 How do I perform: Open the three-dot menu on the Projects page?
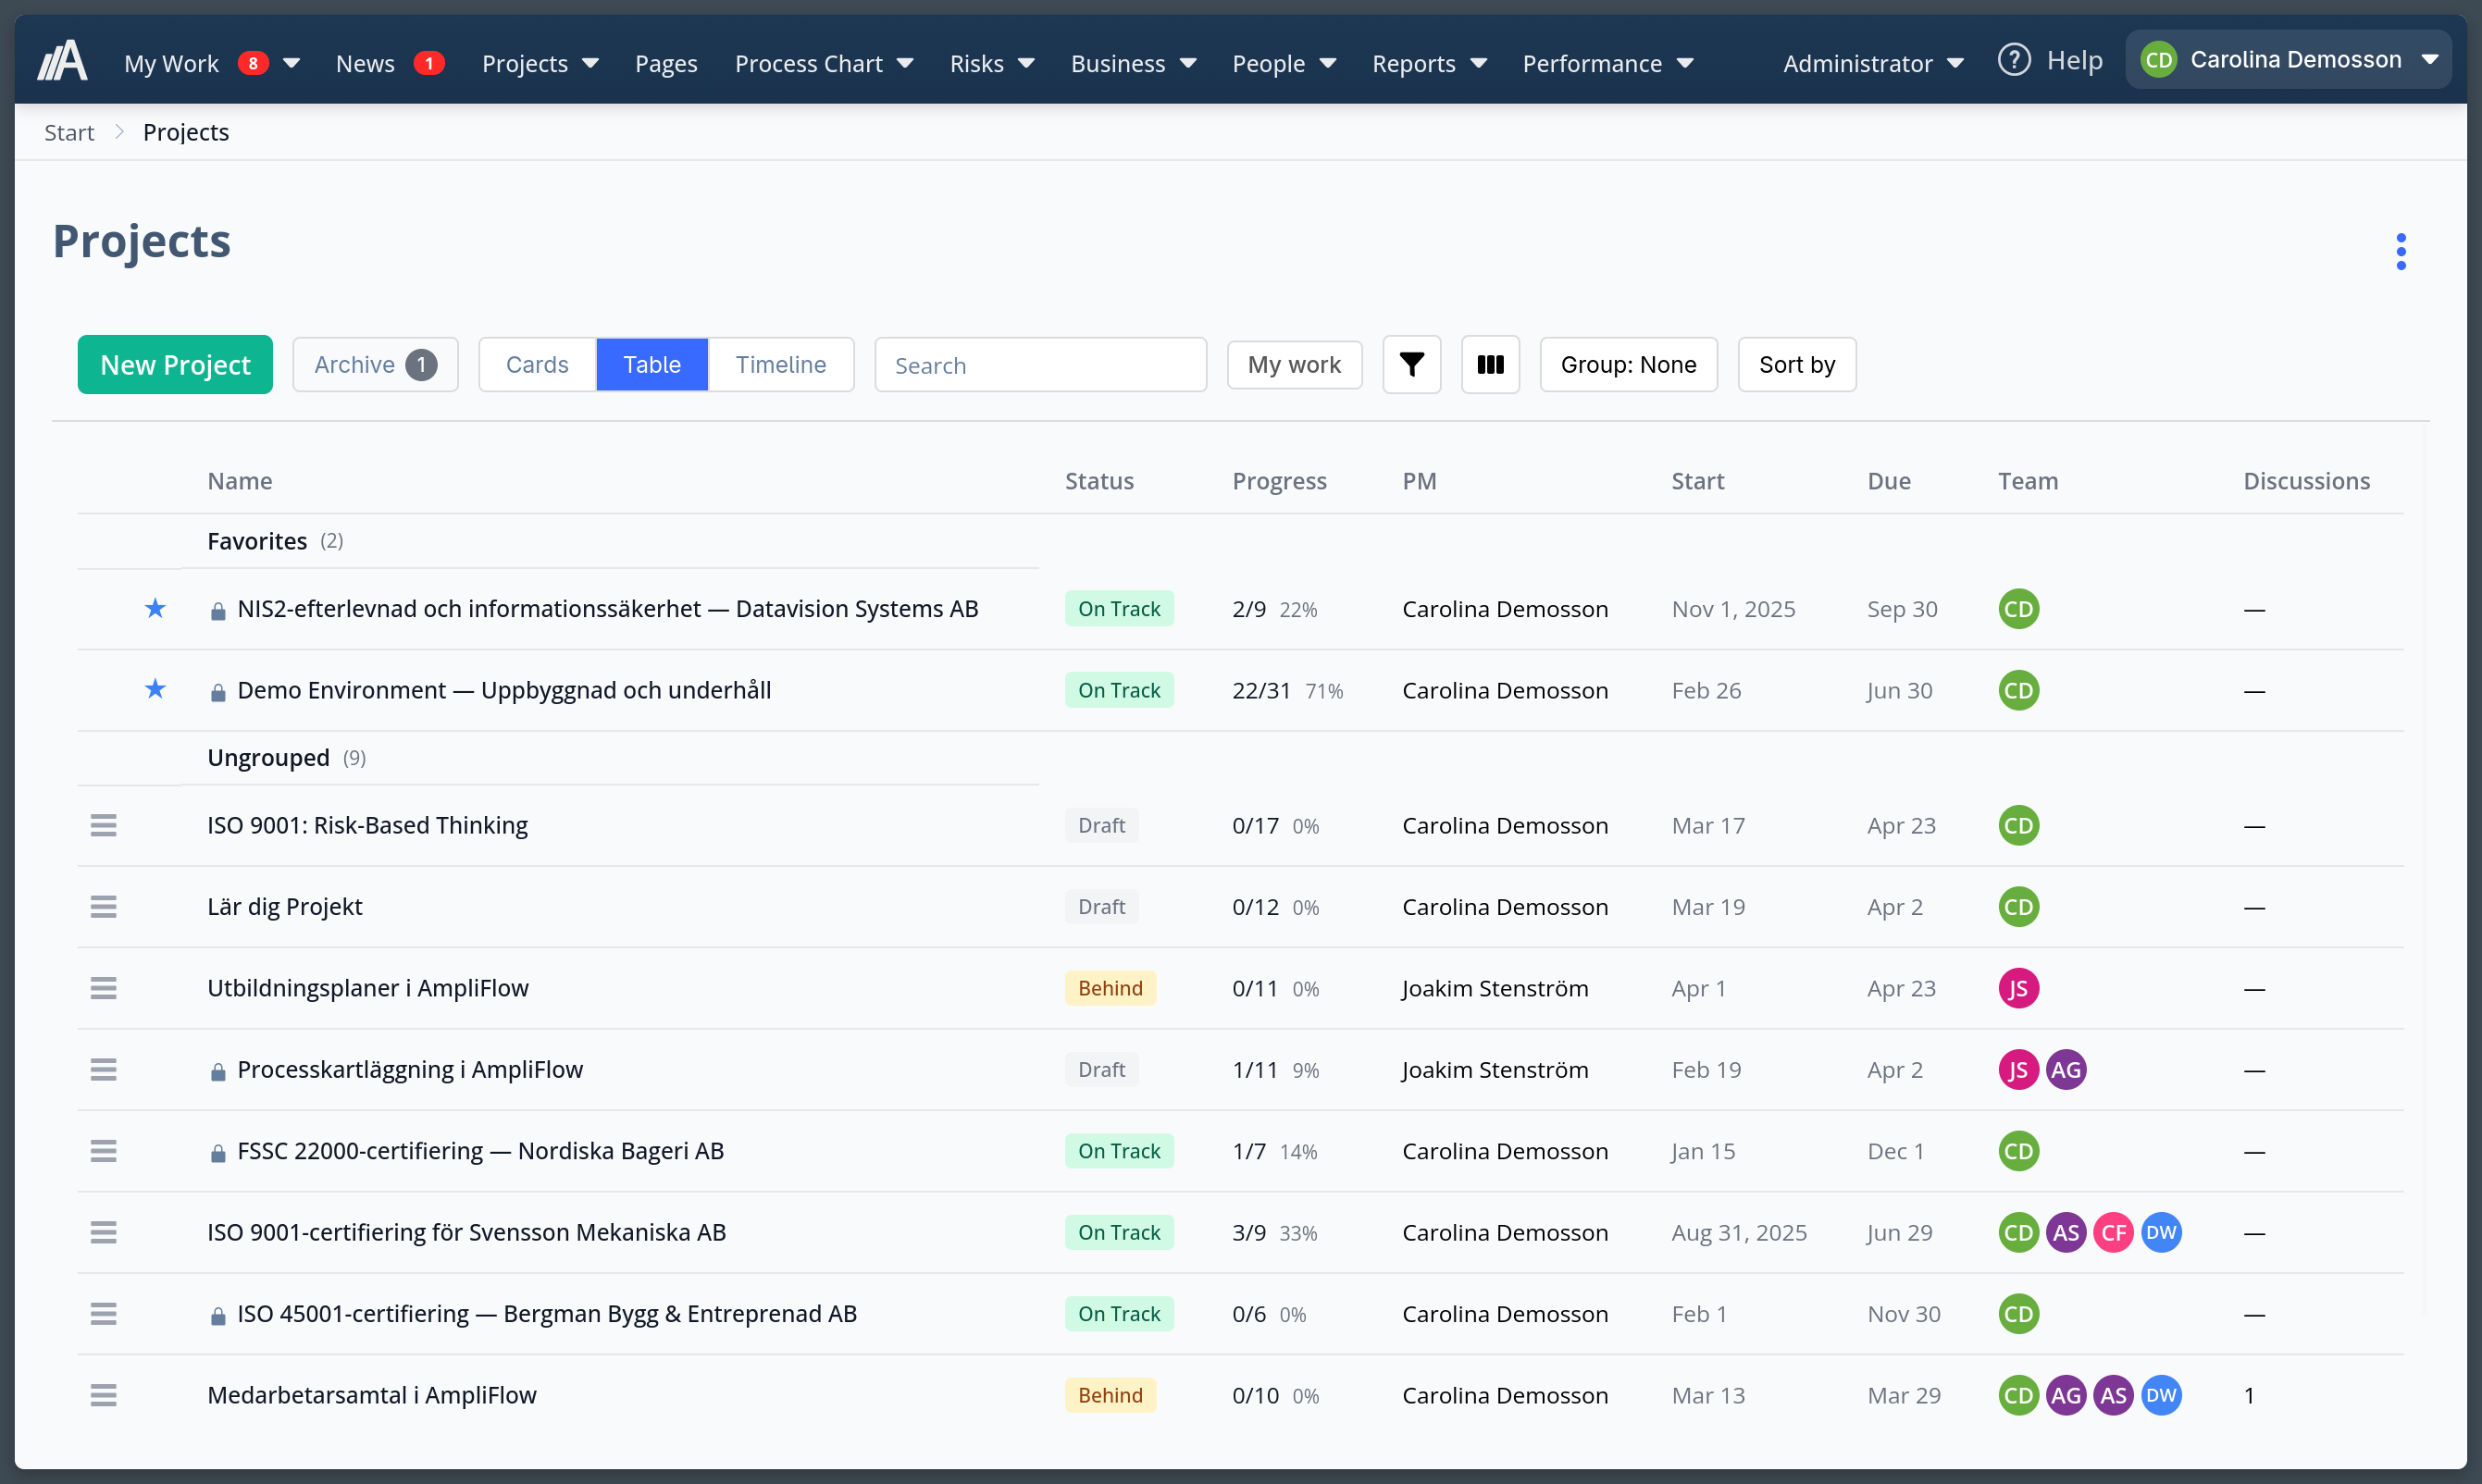click(x=2400, y=251)
